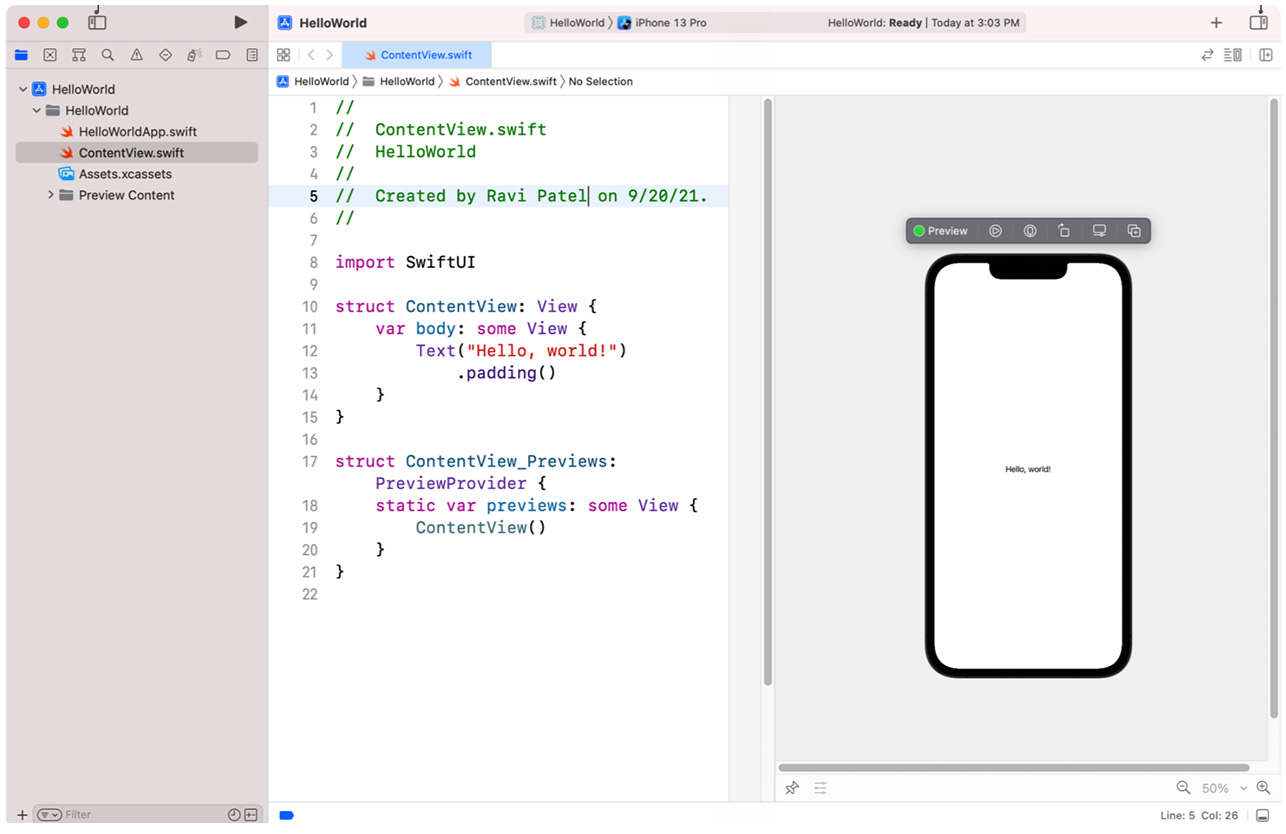Click the Preview button in canvas toolbar
The width and height of the screenshot is (1286, 834).
[939, 231]
